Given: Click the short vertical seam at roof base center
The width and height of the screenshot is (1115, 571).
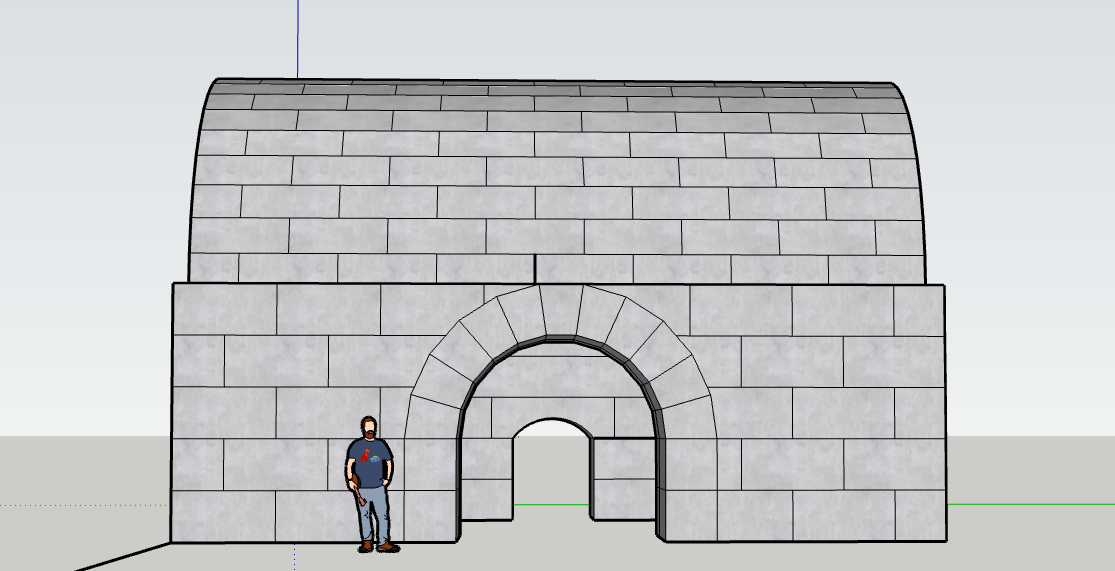Looking at the screenshot, I should pyautogui.click(x=536, y=268).
